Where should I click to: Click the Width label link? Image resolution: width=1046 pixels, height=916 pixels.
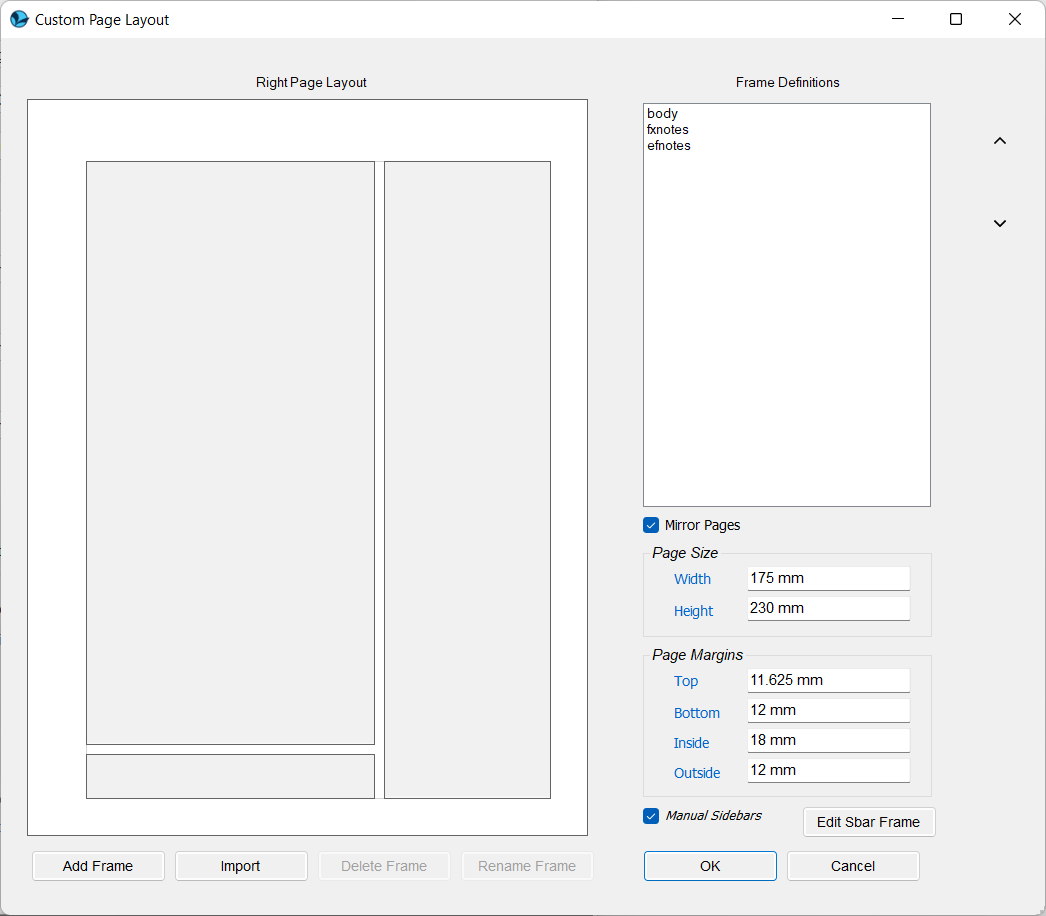(x=692, y=579)
